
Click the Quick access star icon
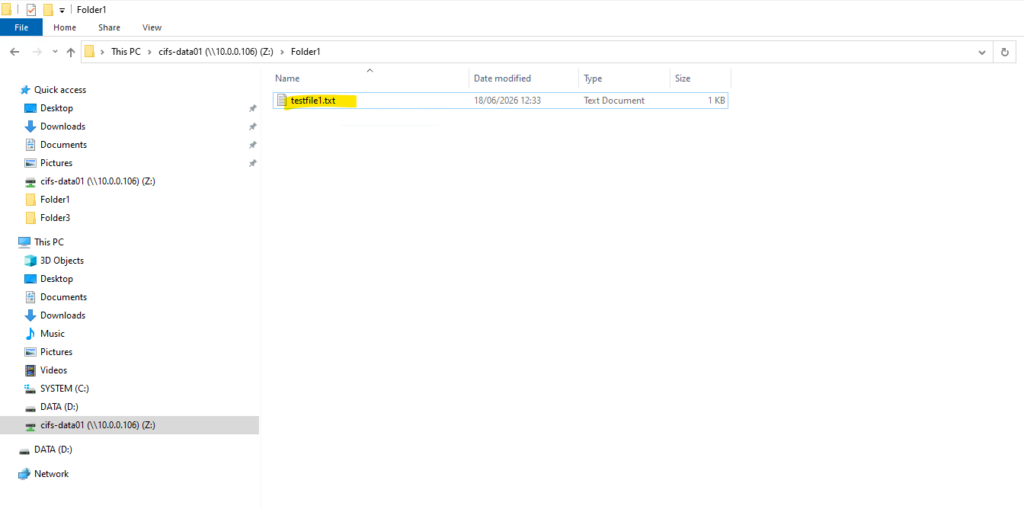coord(25,90)
